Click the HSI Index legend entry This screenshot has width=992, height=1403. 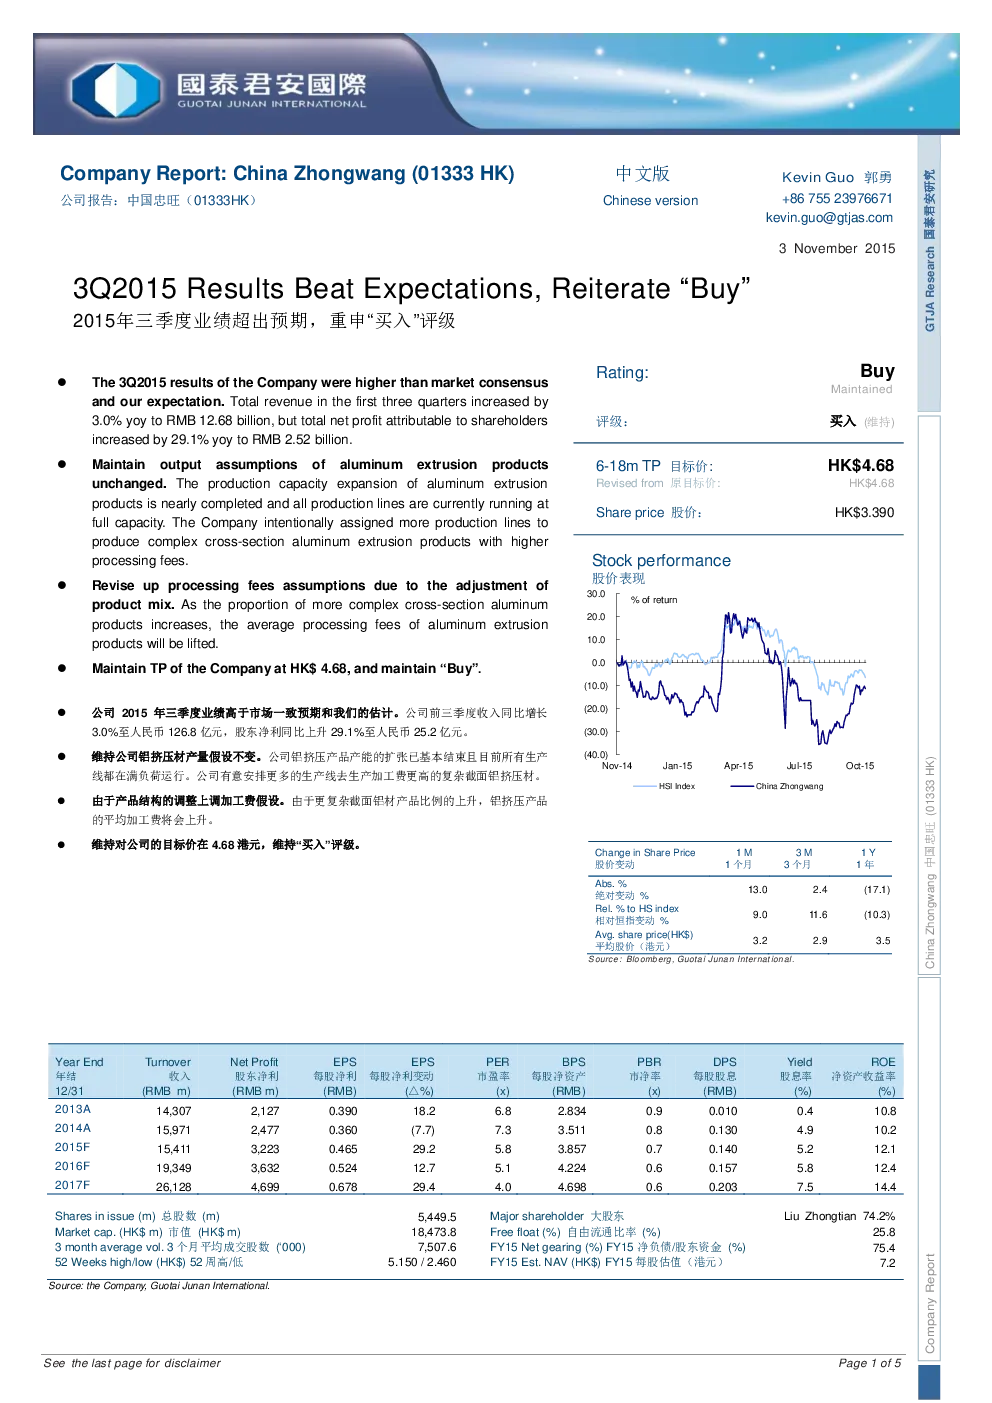(664, 786)
